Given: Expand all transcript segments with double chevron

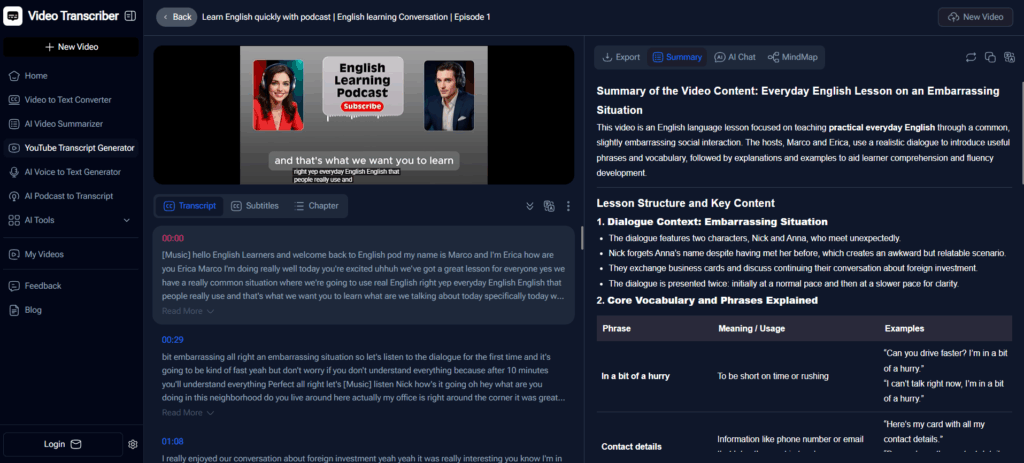Looking at the screenshot, I should click(x=530, y=206).
